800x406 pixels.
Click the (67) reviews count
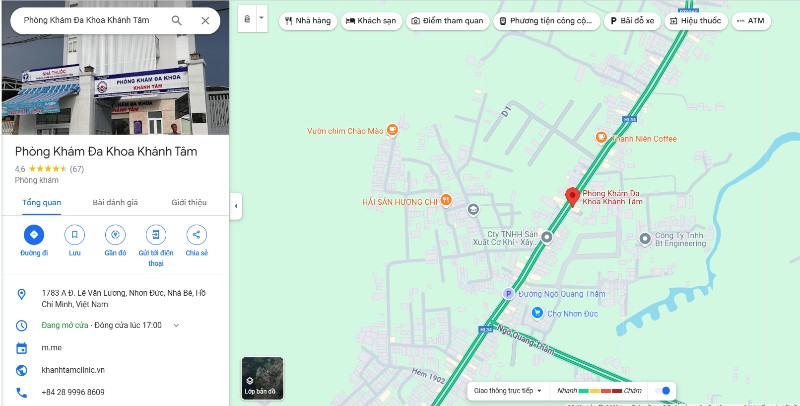click(x=77, y=169)
